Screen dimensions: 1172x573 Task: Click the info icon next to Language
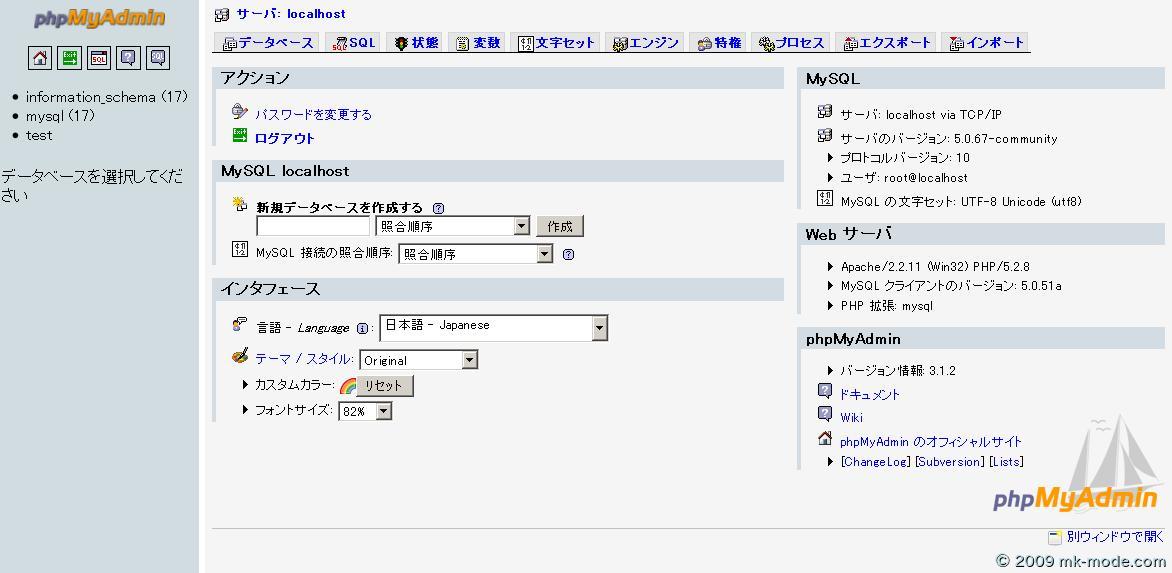362,328
